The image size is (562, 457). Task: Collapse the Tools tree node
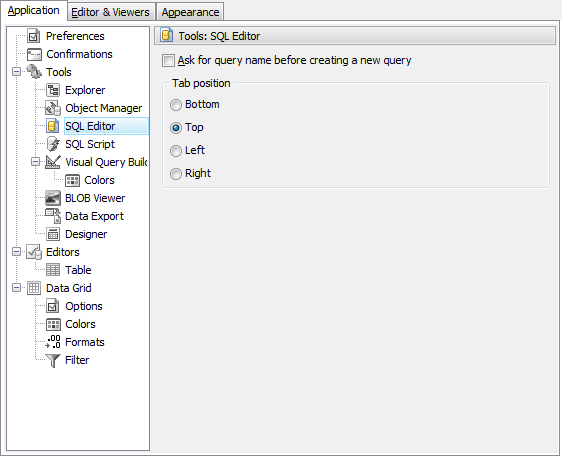tap(16, 72)
